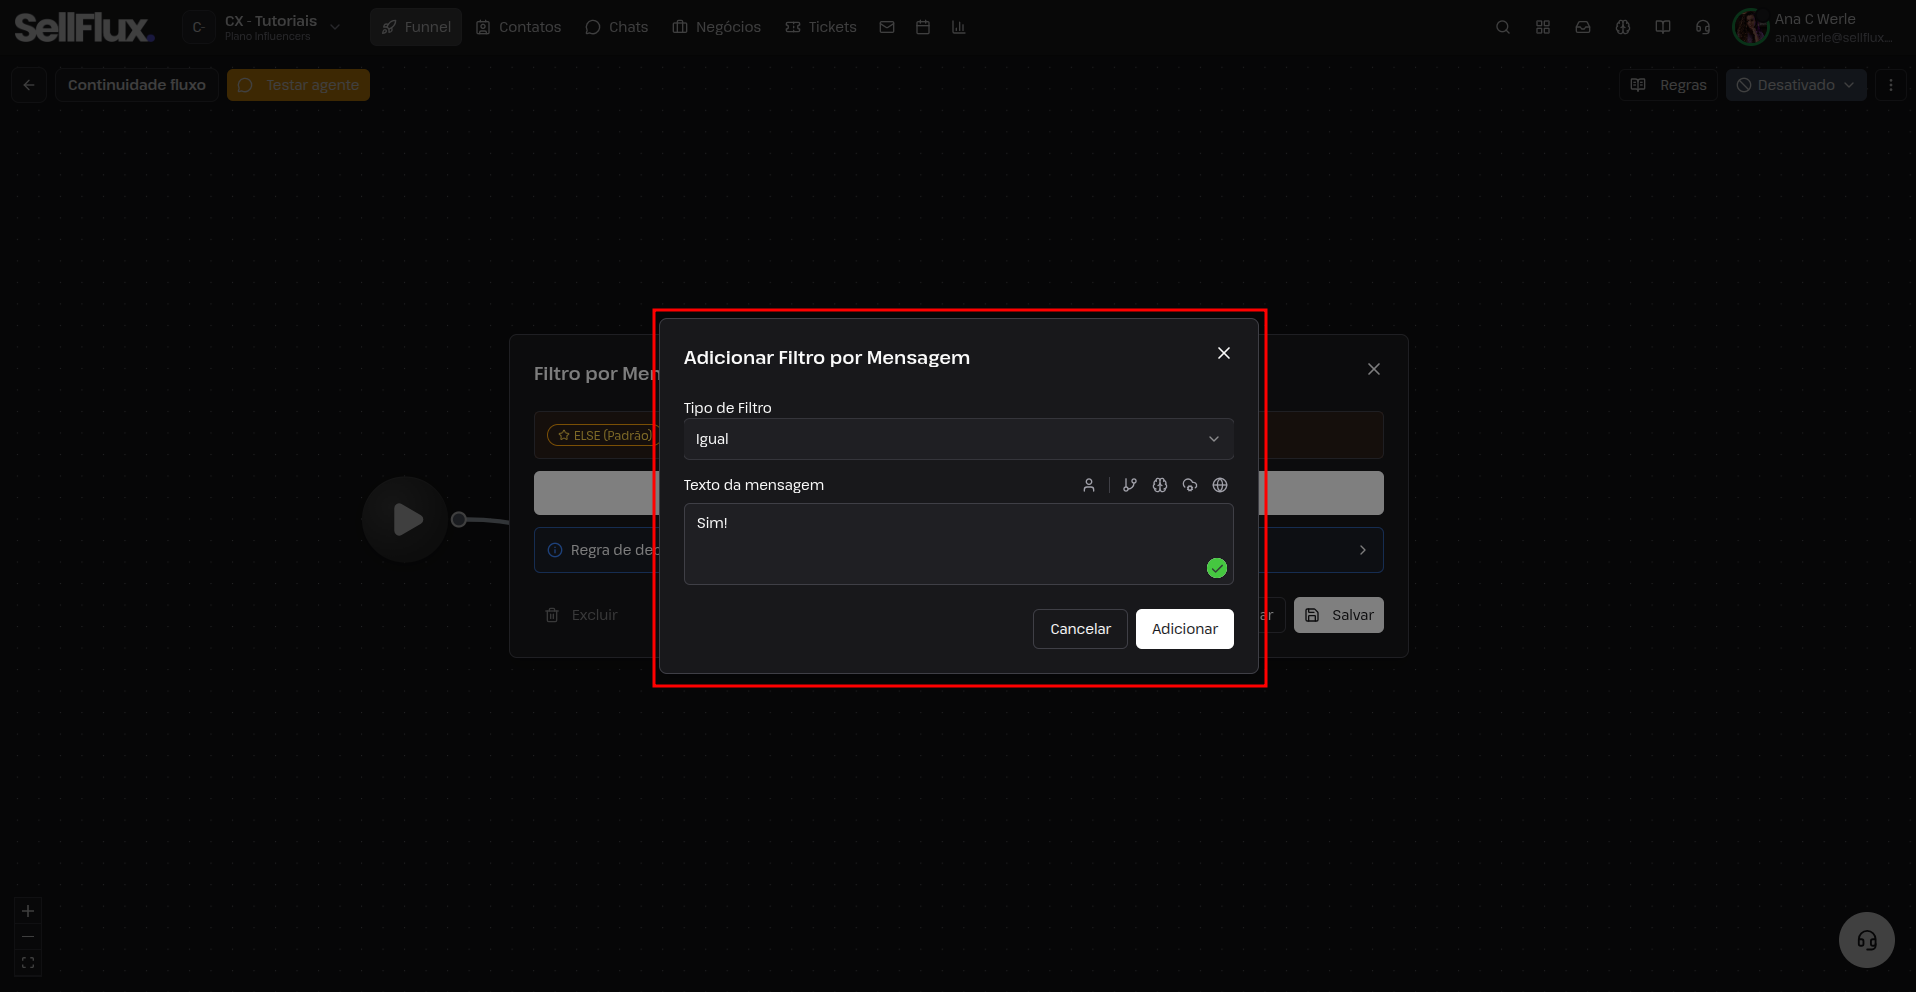The image size is (1916, 992).
Task: Go to the Contatos menu
Action: click(x=518, y=27)
